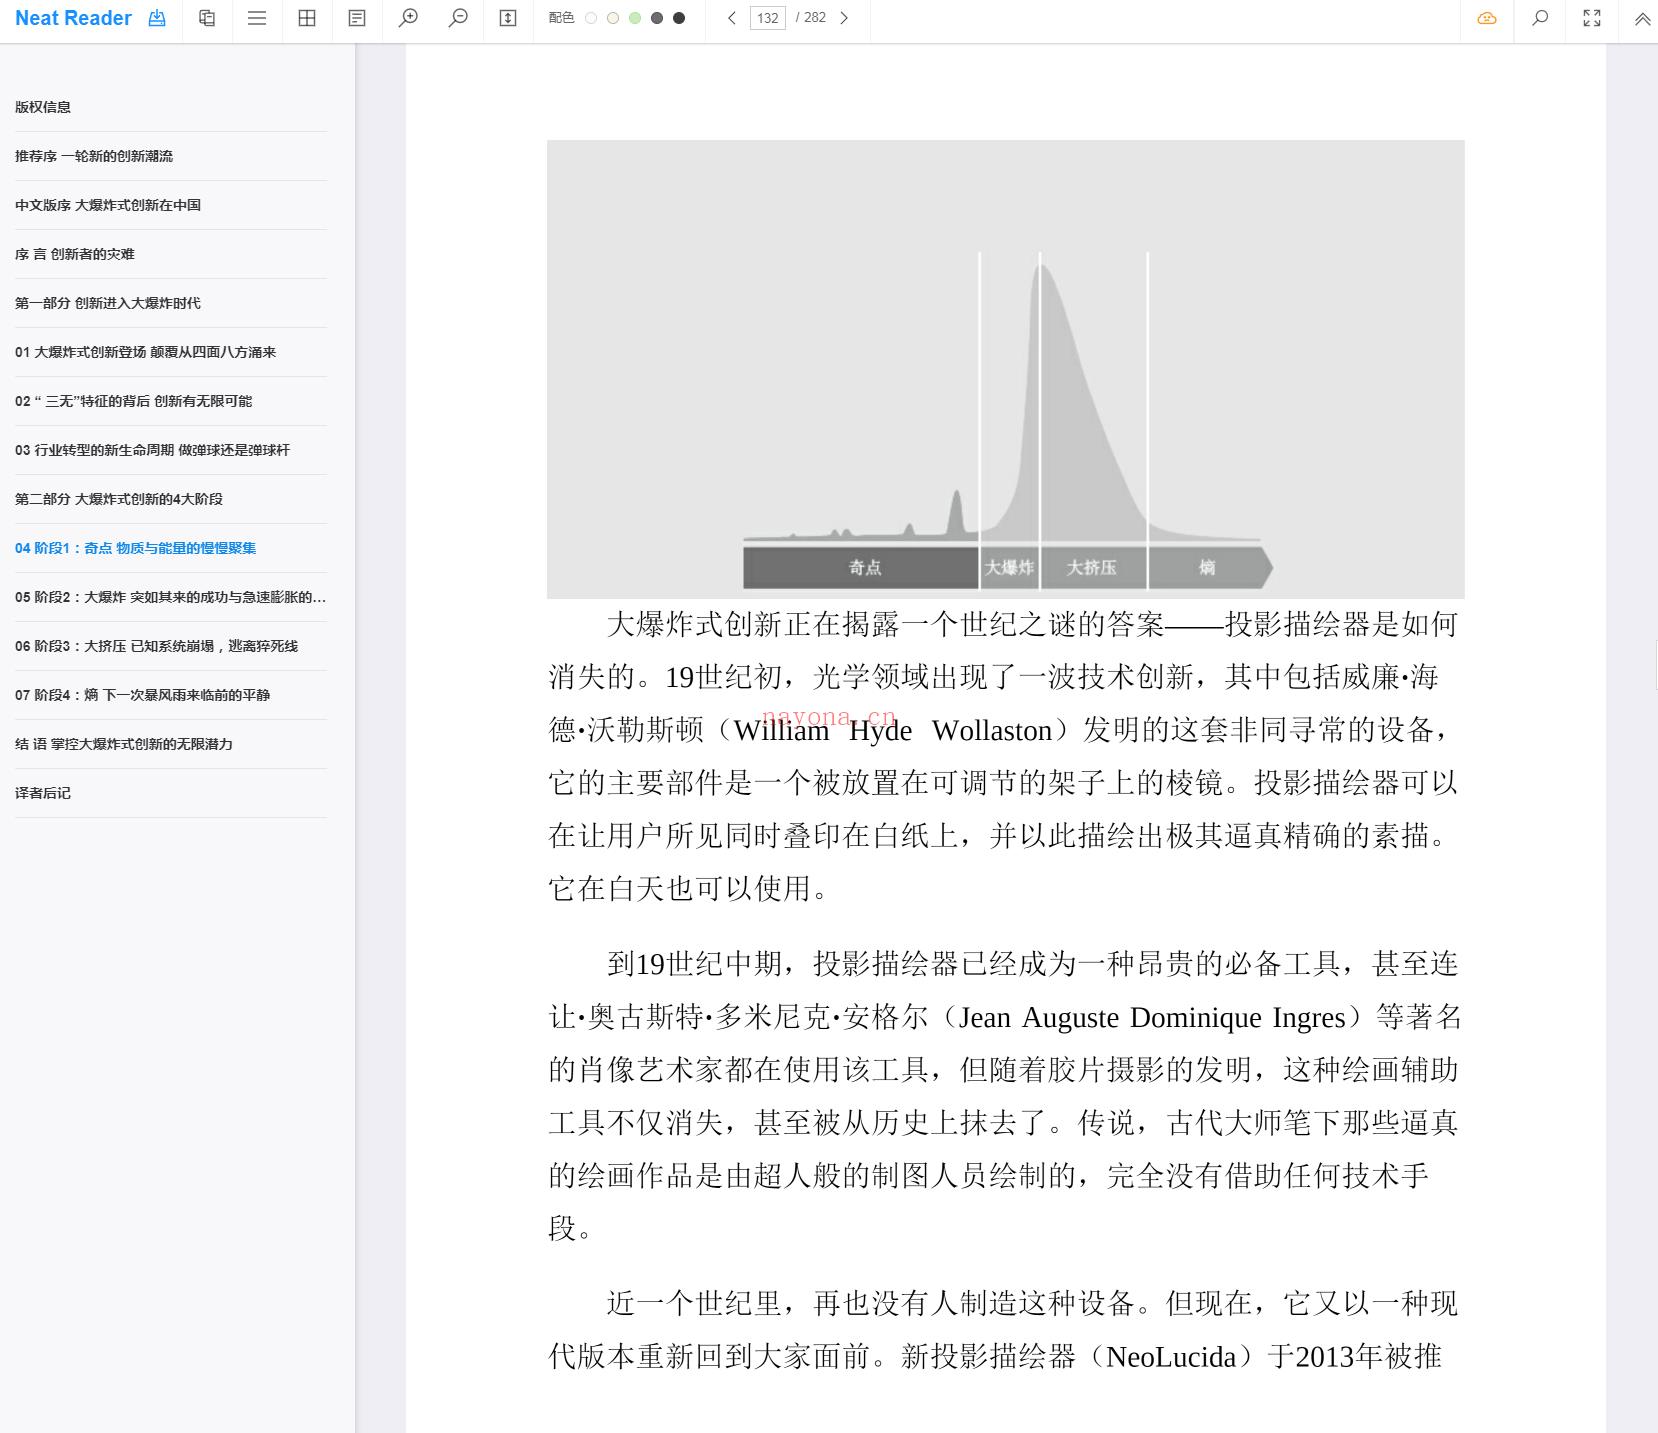
Task: Open 结语 掌控大爆炸式创新的无限潜力
Action: [171, 744]
